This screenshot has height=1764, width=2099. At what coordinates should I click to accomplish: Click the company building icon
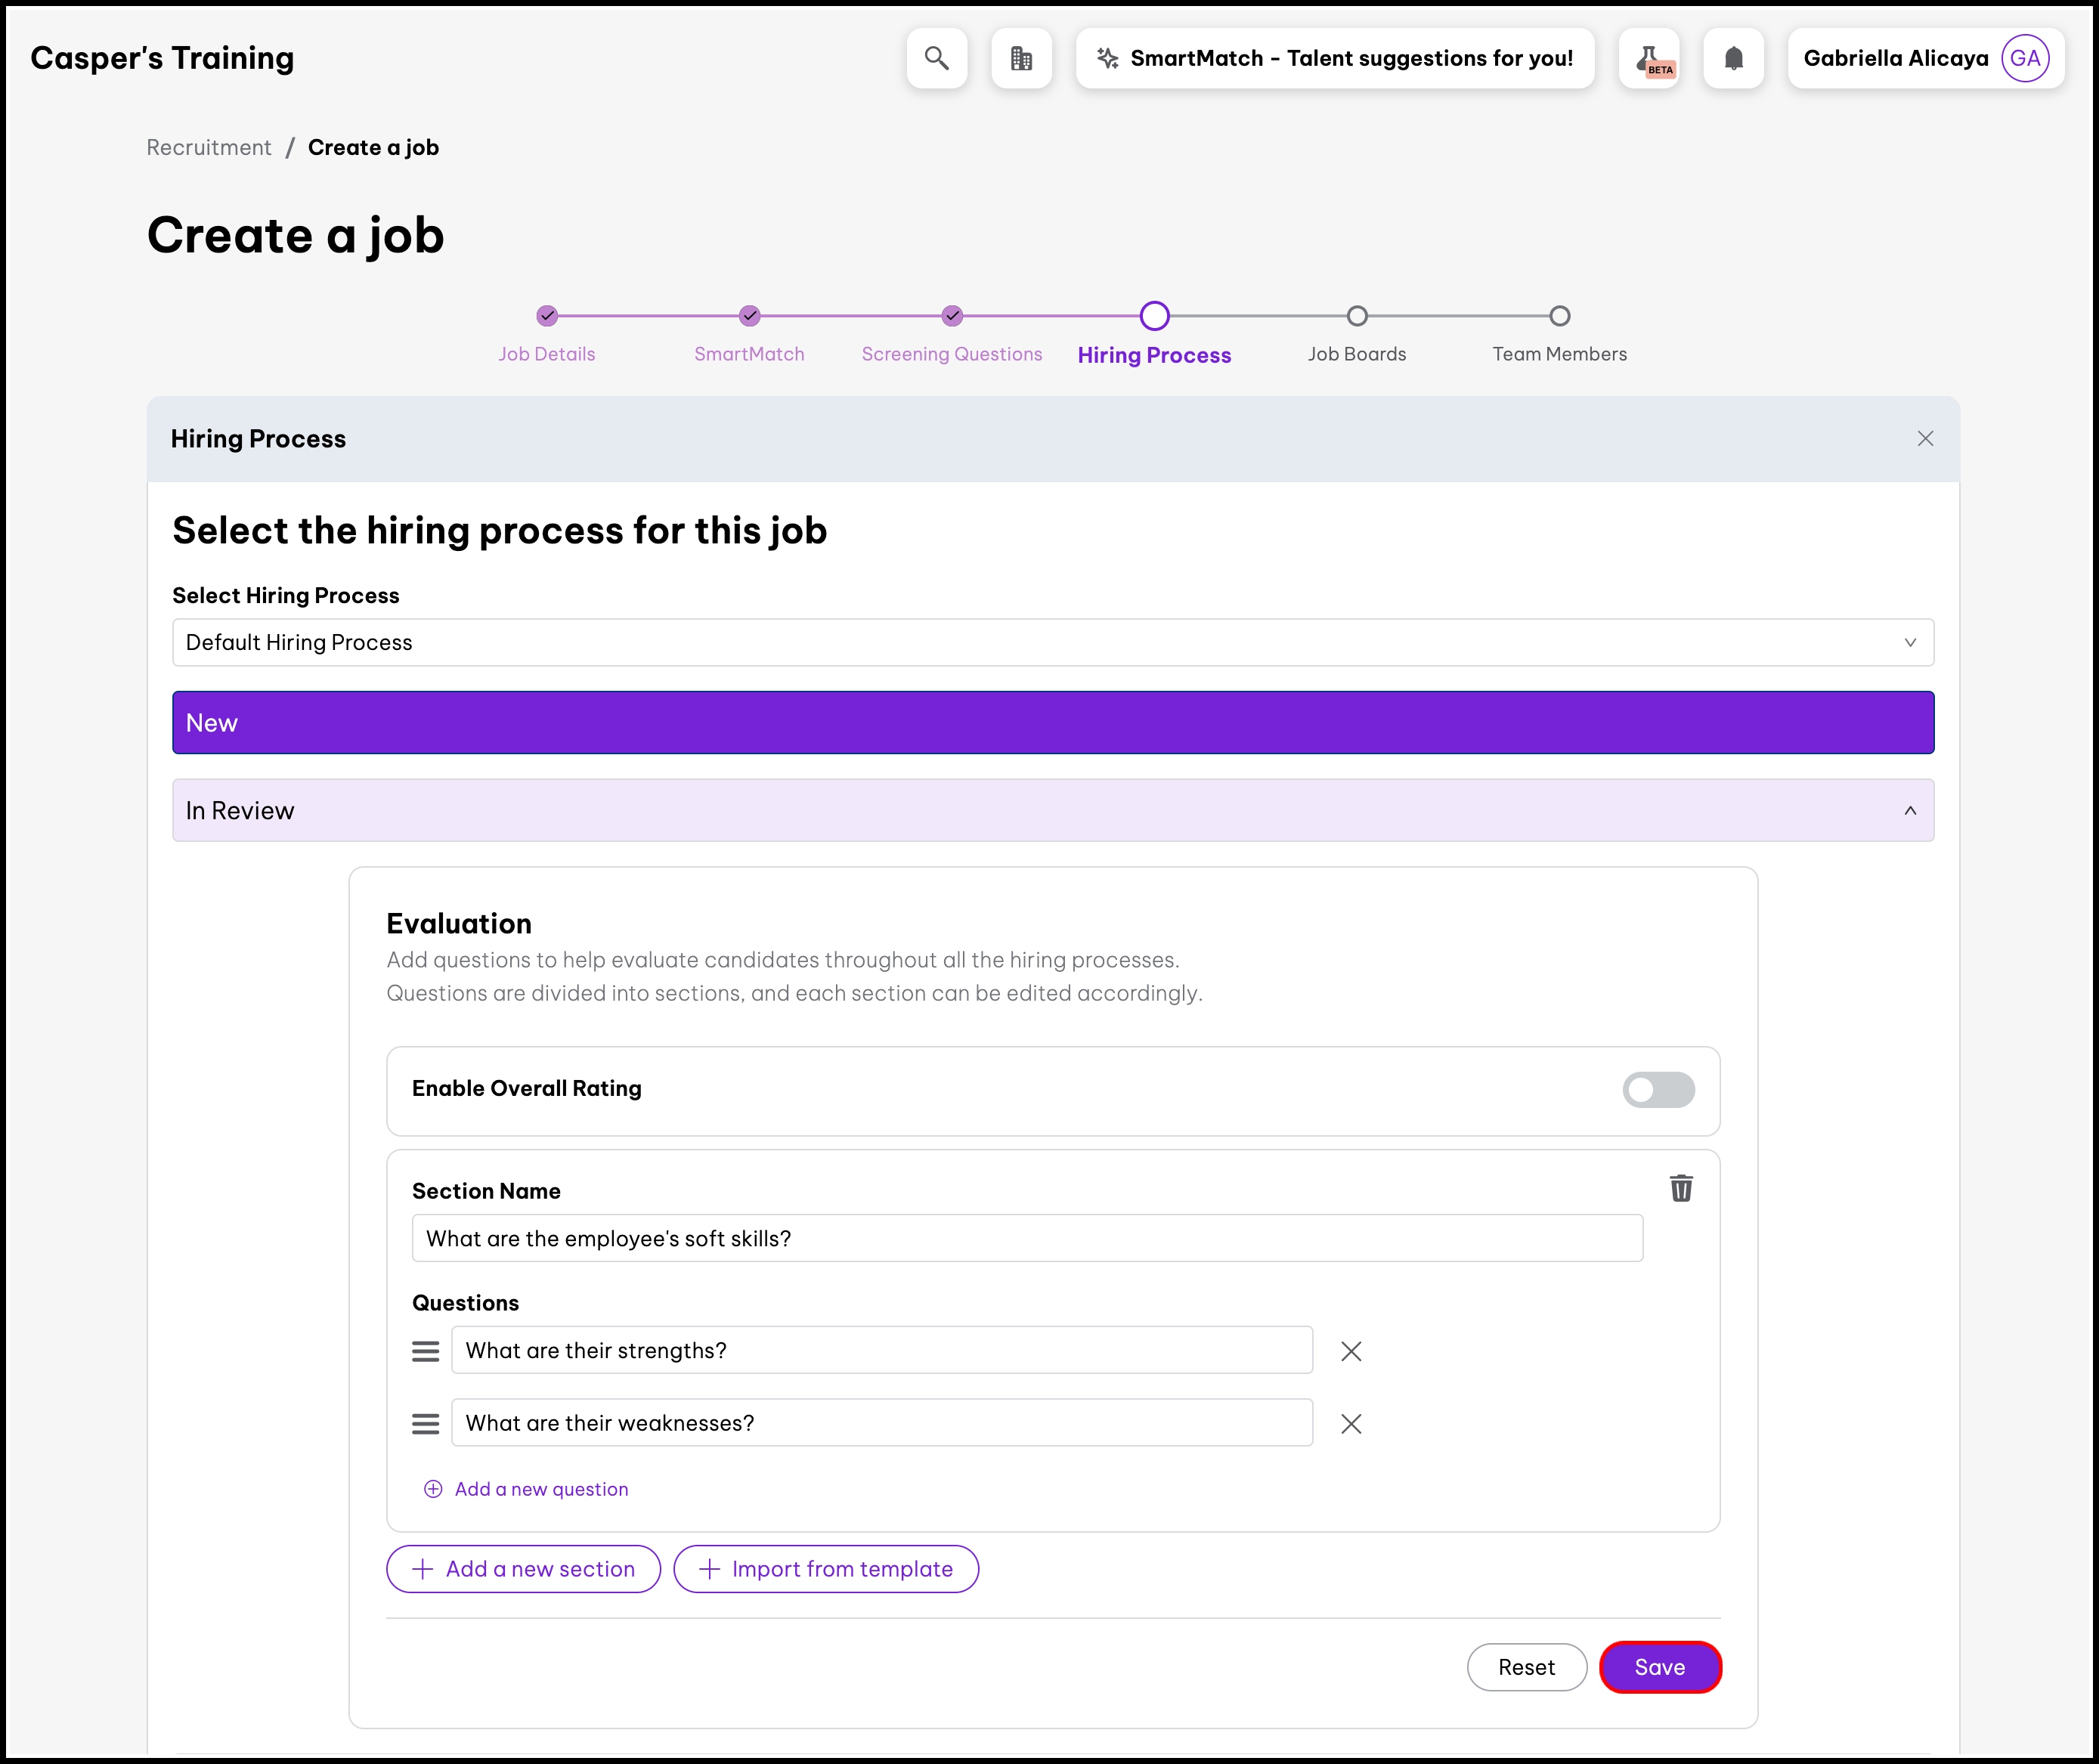(x=1021, y=58)
